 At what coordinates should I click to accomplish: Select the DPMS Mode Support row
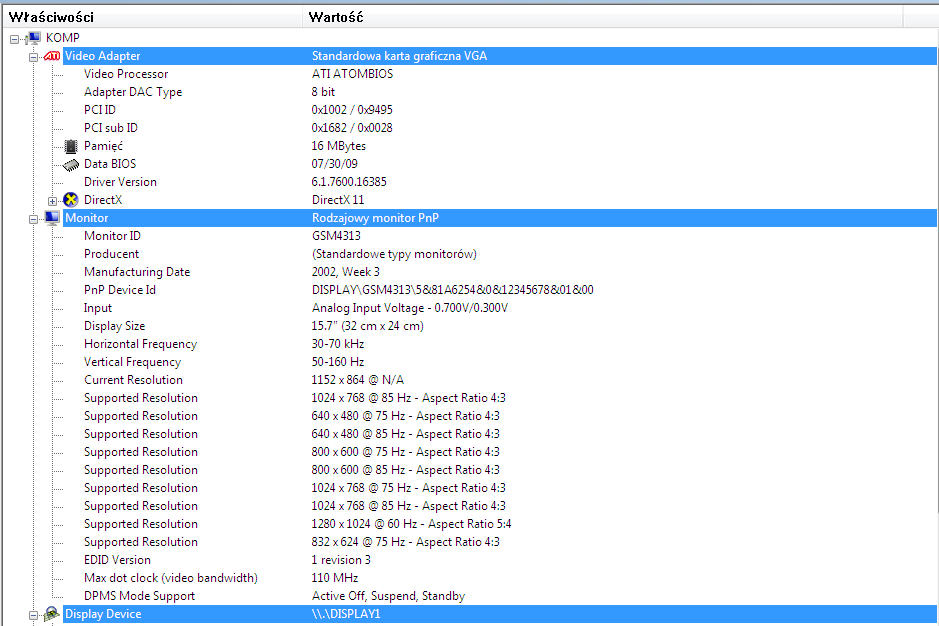(140, 596)
